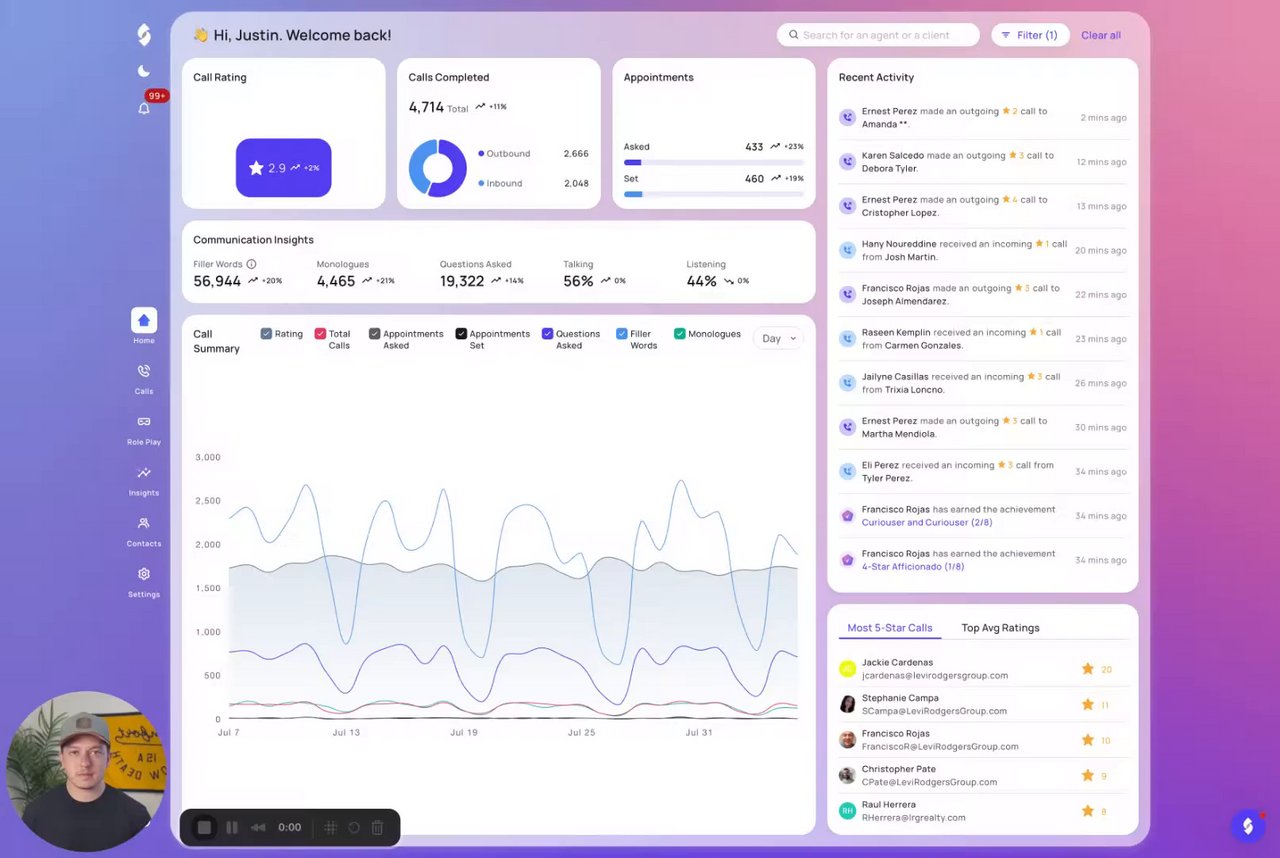Open the Contacts sidebar icon

point(144,523)
